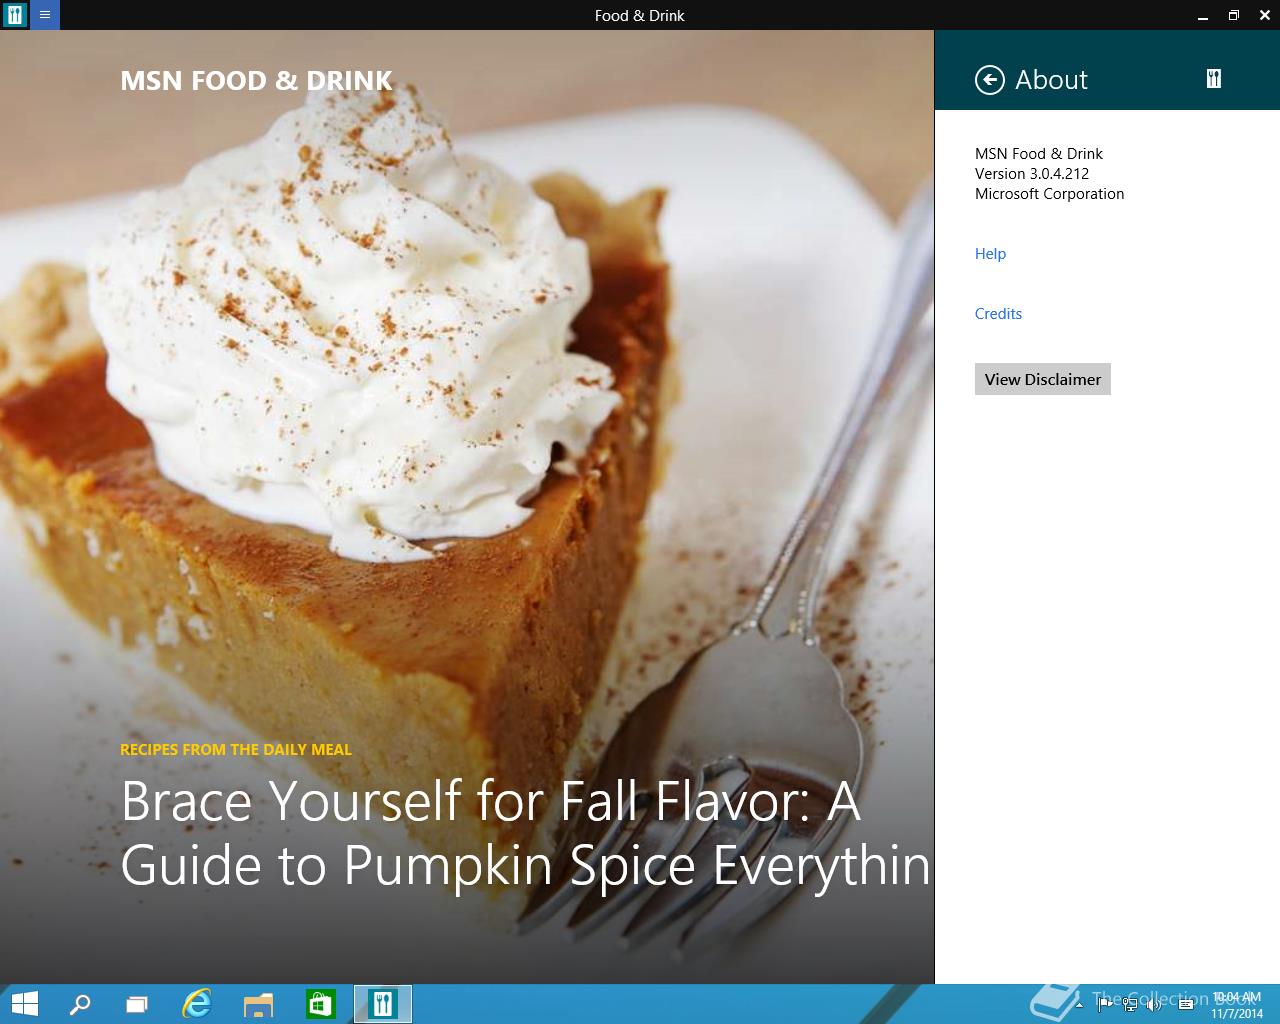Go back from the About pane

[990, 80]
